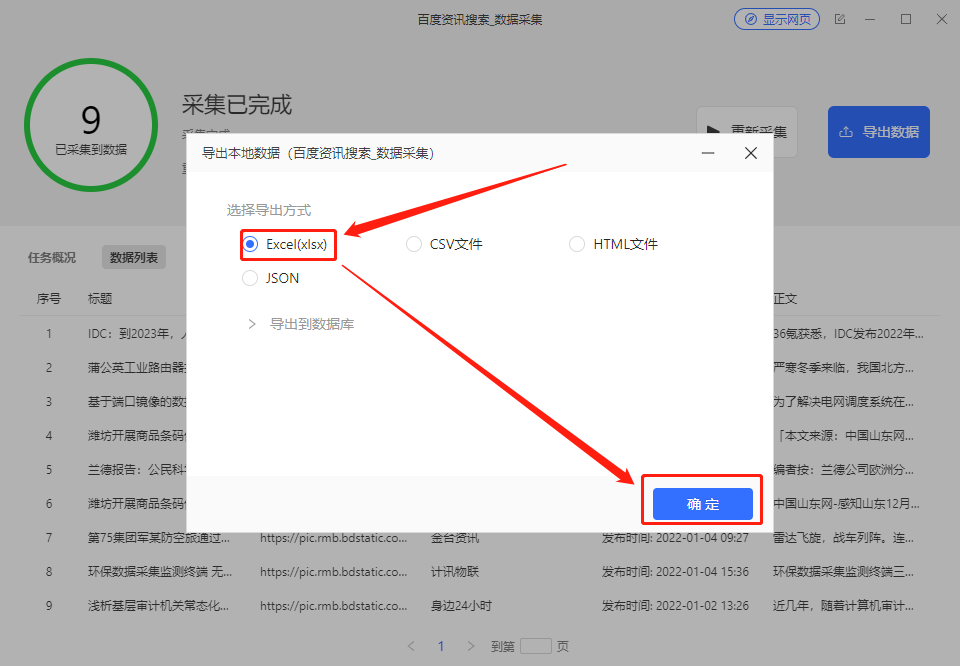Viewport: 960px width, 666px height.
Task: Minimize the 百度资讯搜索_数据采集 main window
Action: [870, 20]
